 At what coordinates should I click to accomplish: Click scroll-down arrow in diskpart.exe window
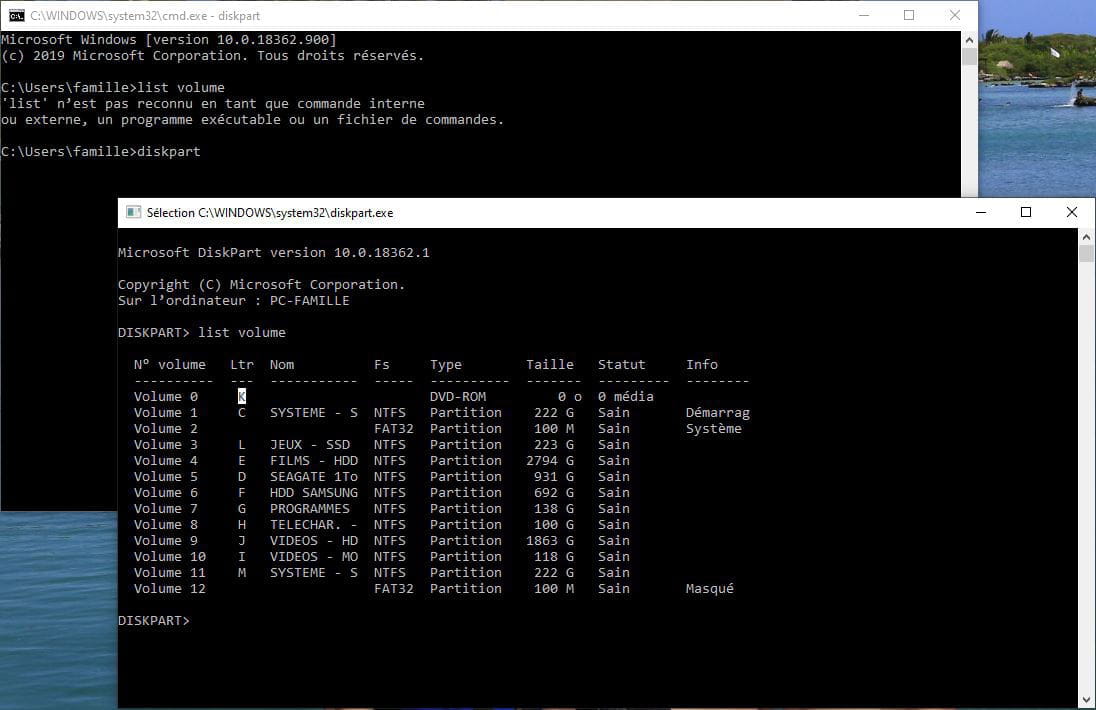pyautogui.click(x=1086, y=700)
